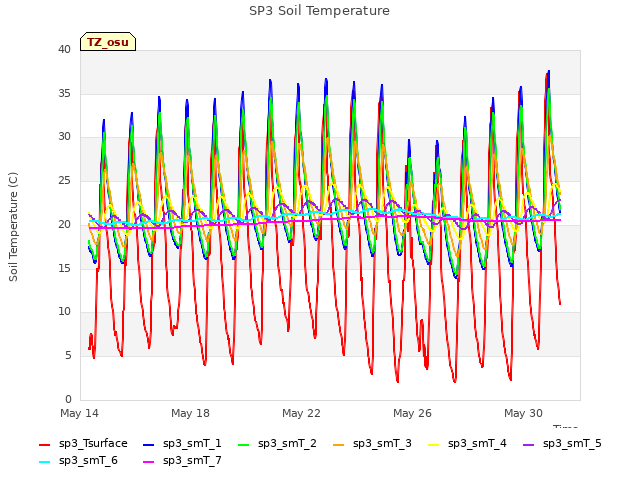Click the SP3 Soil Temperature chart title
The image size is (640, 480).
pos(319,11)
